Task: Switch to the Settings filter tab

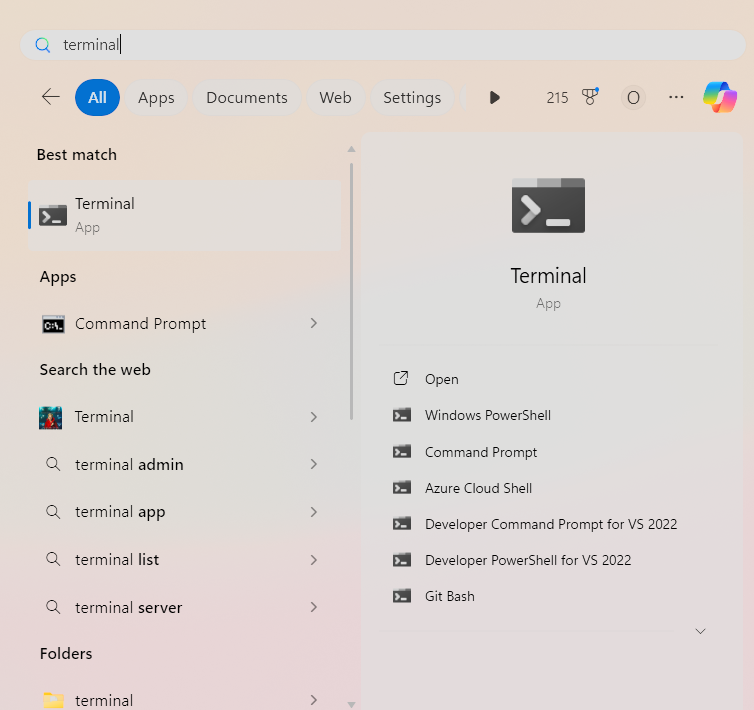Action: 412,98
